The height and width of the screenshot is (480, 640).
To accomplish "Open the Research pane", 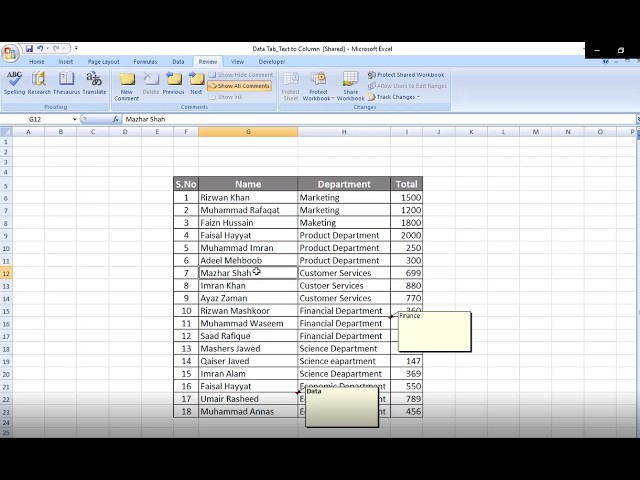I will [39, 83].
